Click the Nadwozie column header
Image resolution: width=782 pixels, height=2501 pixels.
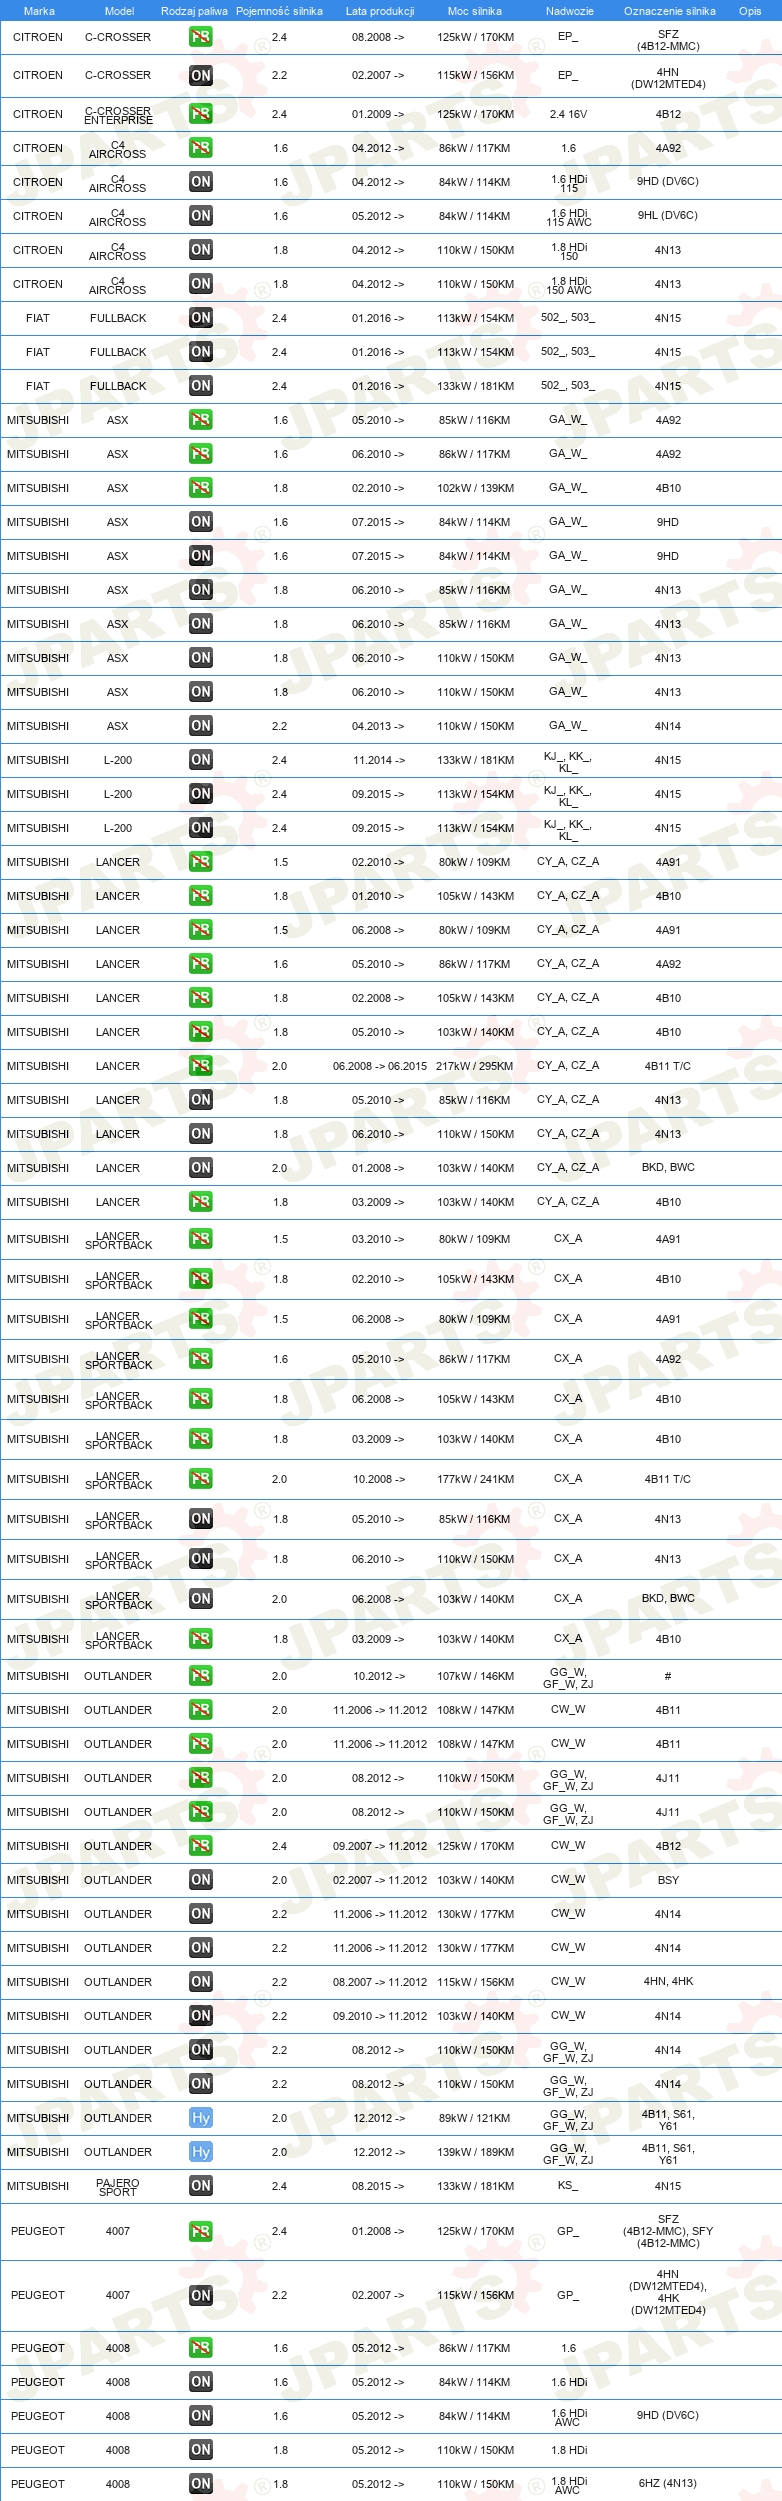click(570, 11)
